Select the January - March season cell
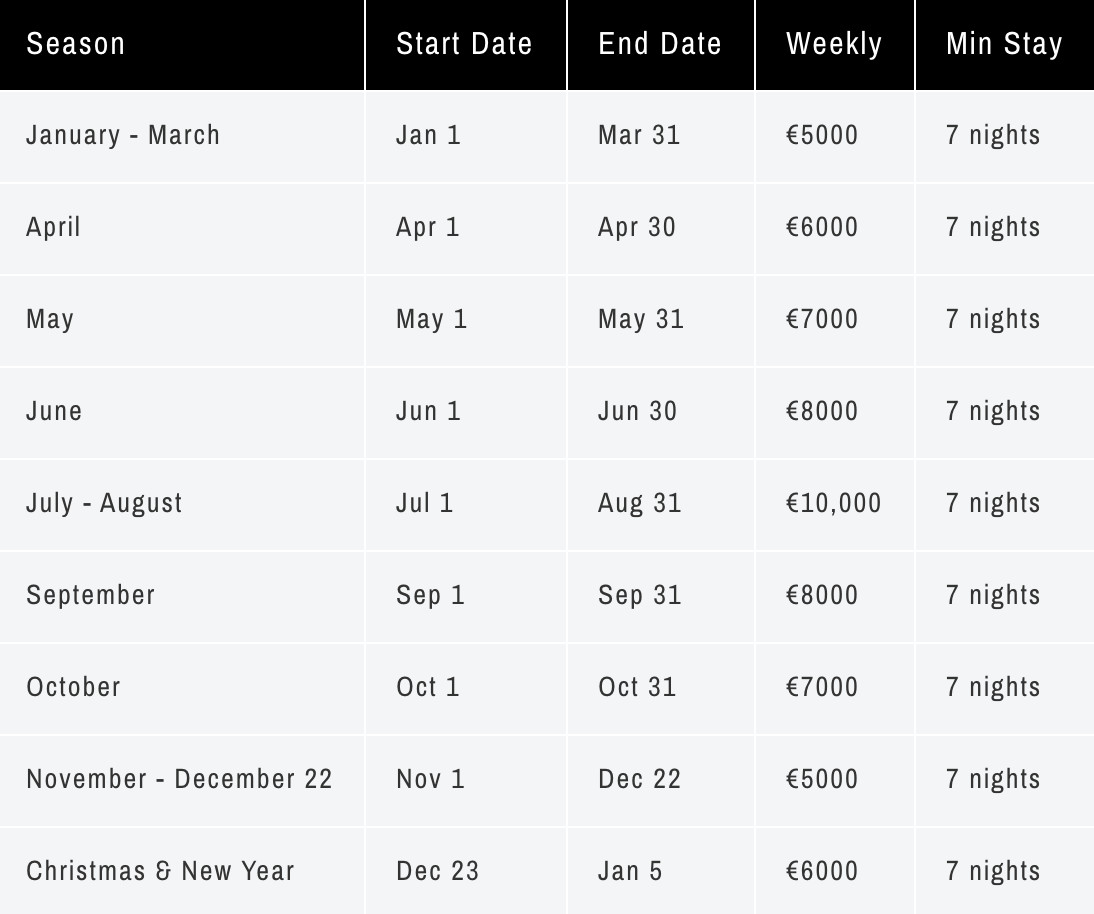1094x914 pixels. click(123, 135)
